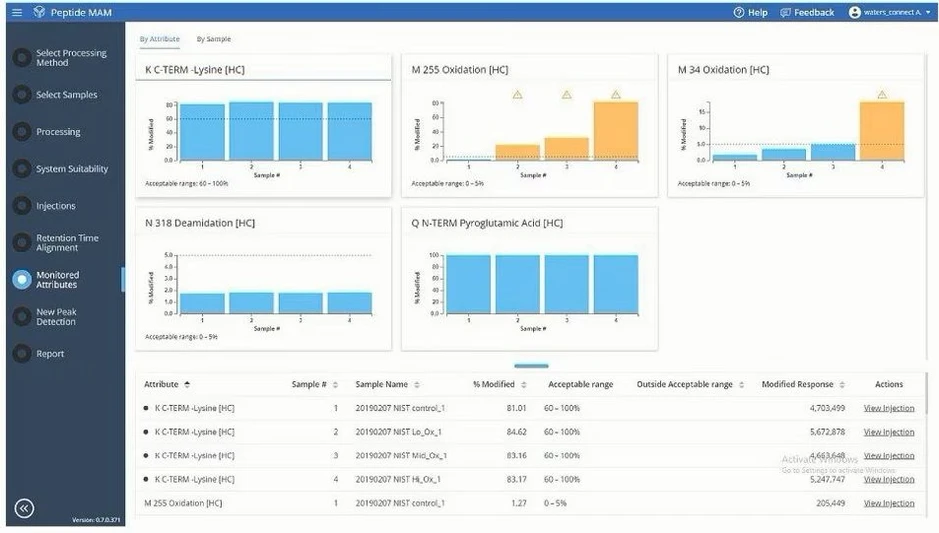
Task: Click the 205,449 Modified Response value
Action: [831, 503]
